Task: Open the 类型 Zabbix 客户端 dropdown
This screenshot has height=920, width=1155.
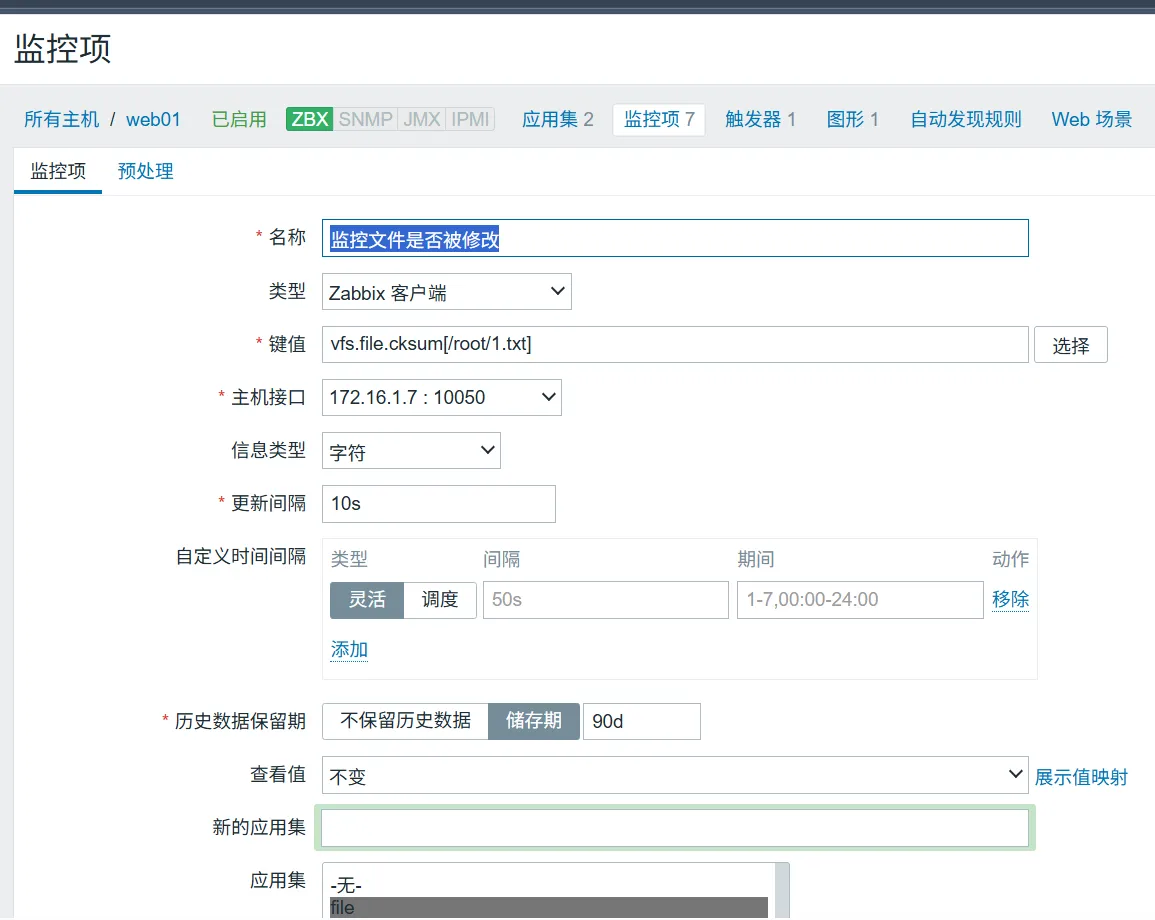Action: (446, 292)
